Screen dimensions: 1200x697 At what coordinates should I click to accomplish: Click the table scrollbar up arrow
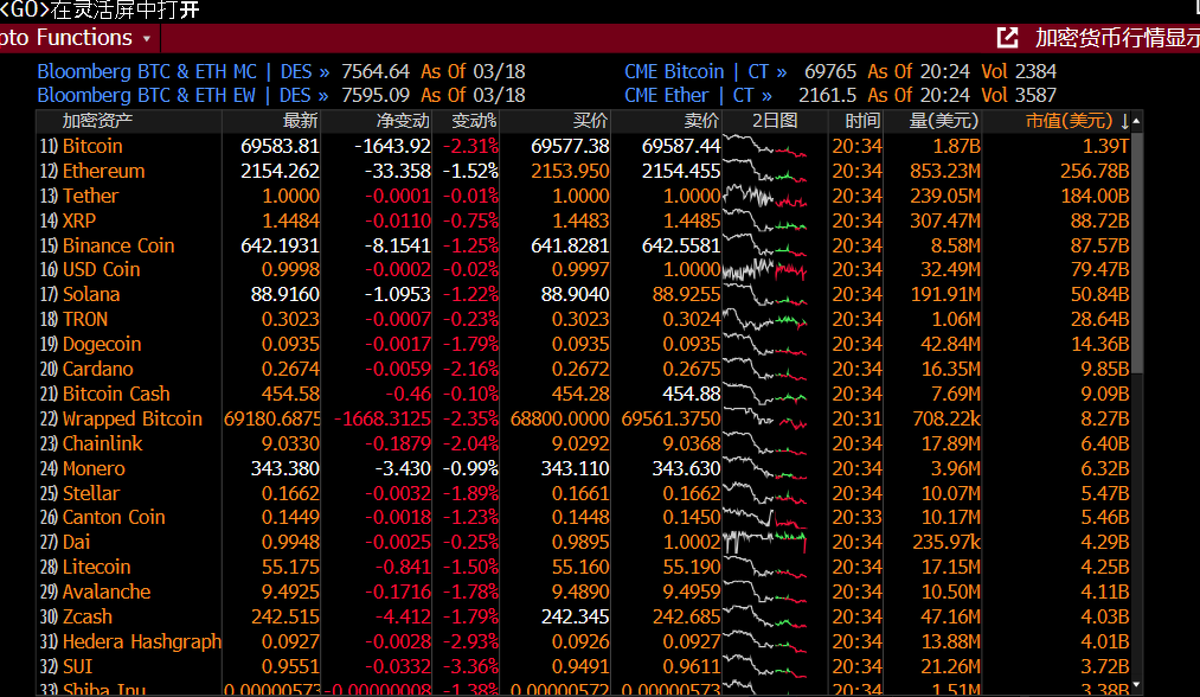(x=1137, y=121)
